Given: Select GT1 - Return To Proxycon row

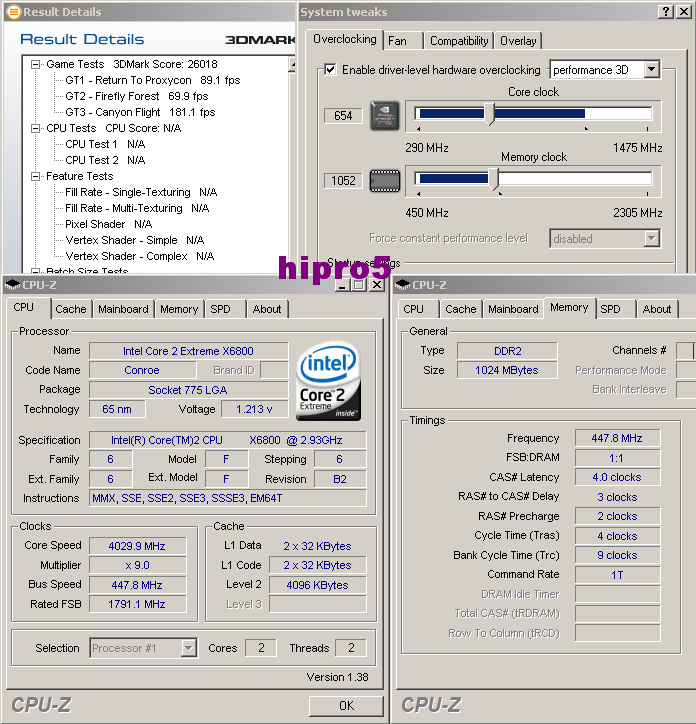Looking at the screenshot, I should (153, 80).
